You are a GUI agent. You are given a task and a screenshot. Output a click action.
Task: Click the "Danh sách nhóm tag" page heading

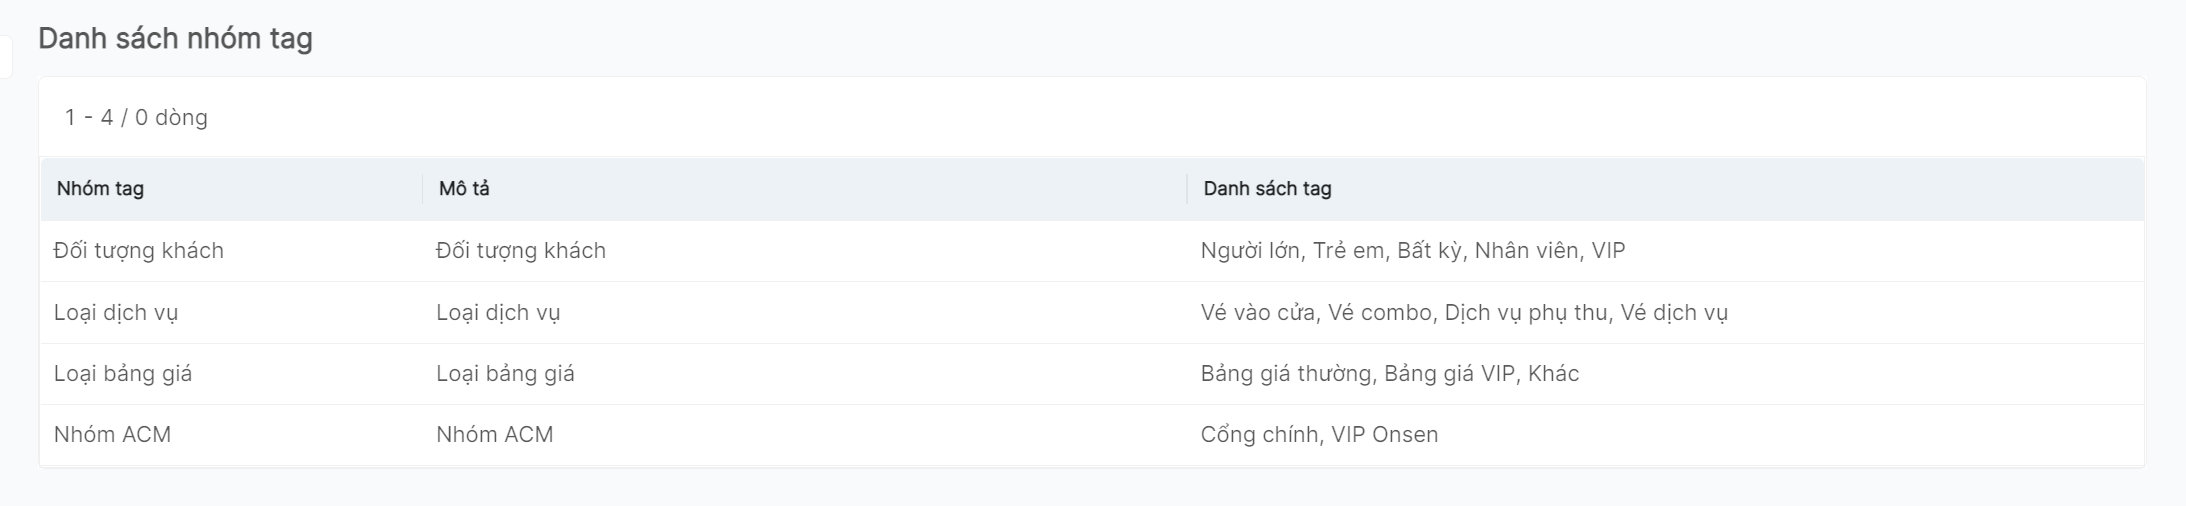tap(175, 39)
